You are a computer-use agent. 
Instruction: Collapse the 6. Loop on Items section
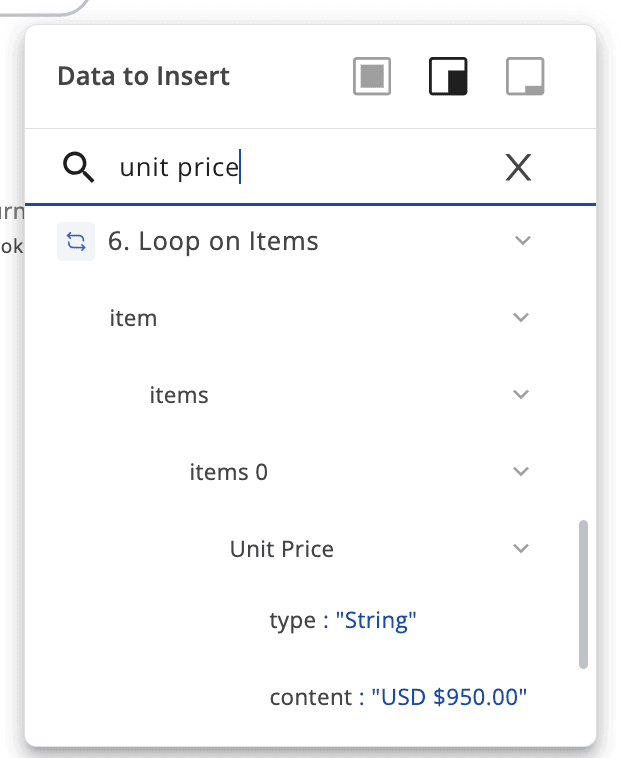pyautogui.click(x=520, y=241)
